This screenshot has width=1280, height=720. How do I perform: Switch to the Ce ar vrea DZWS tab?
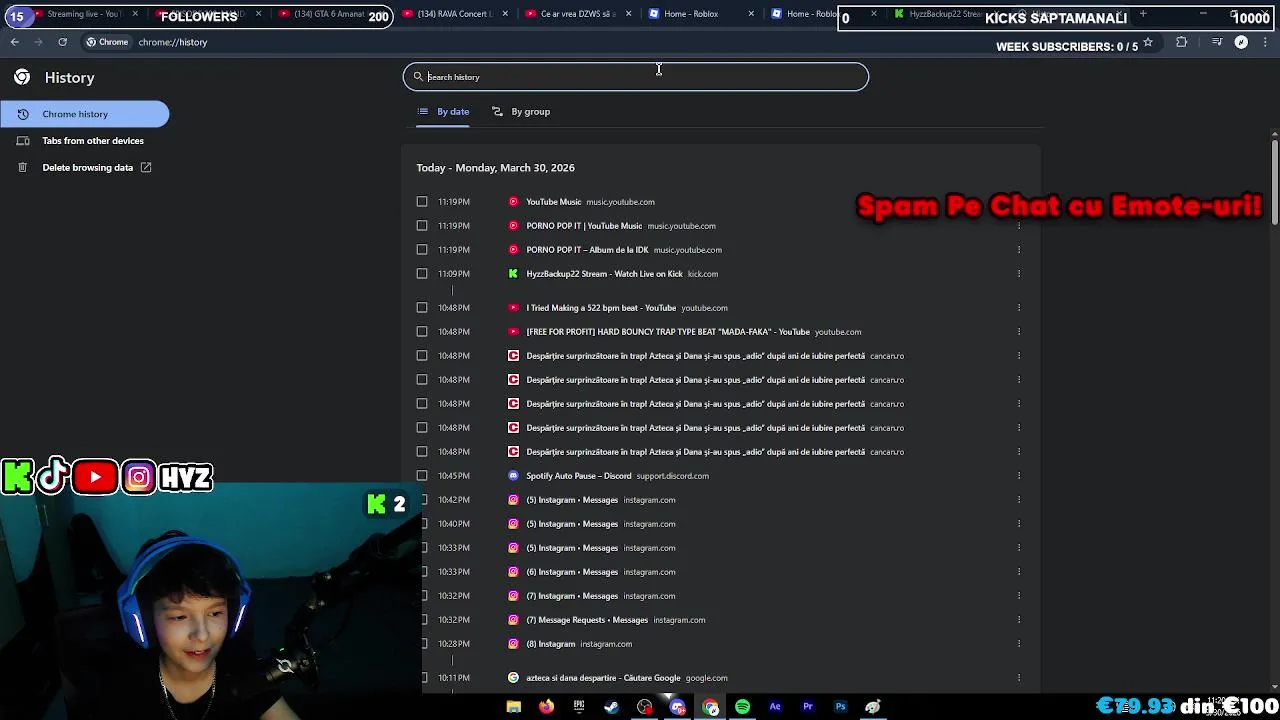click(578, 14)
